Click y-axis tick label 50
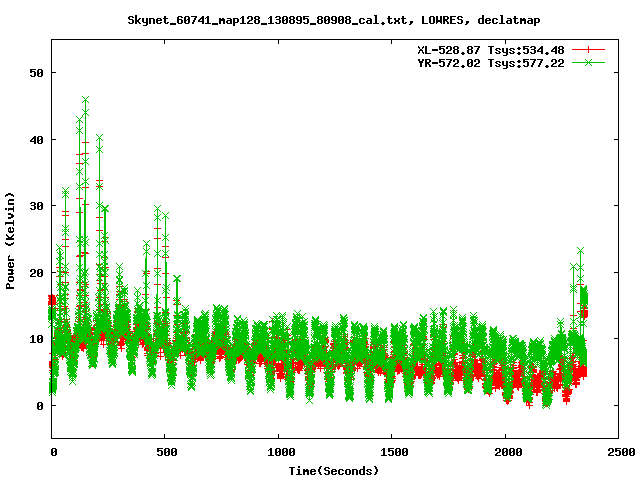 click(36, 73)
